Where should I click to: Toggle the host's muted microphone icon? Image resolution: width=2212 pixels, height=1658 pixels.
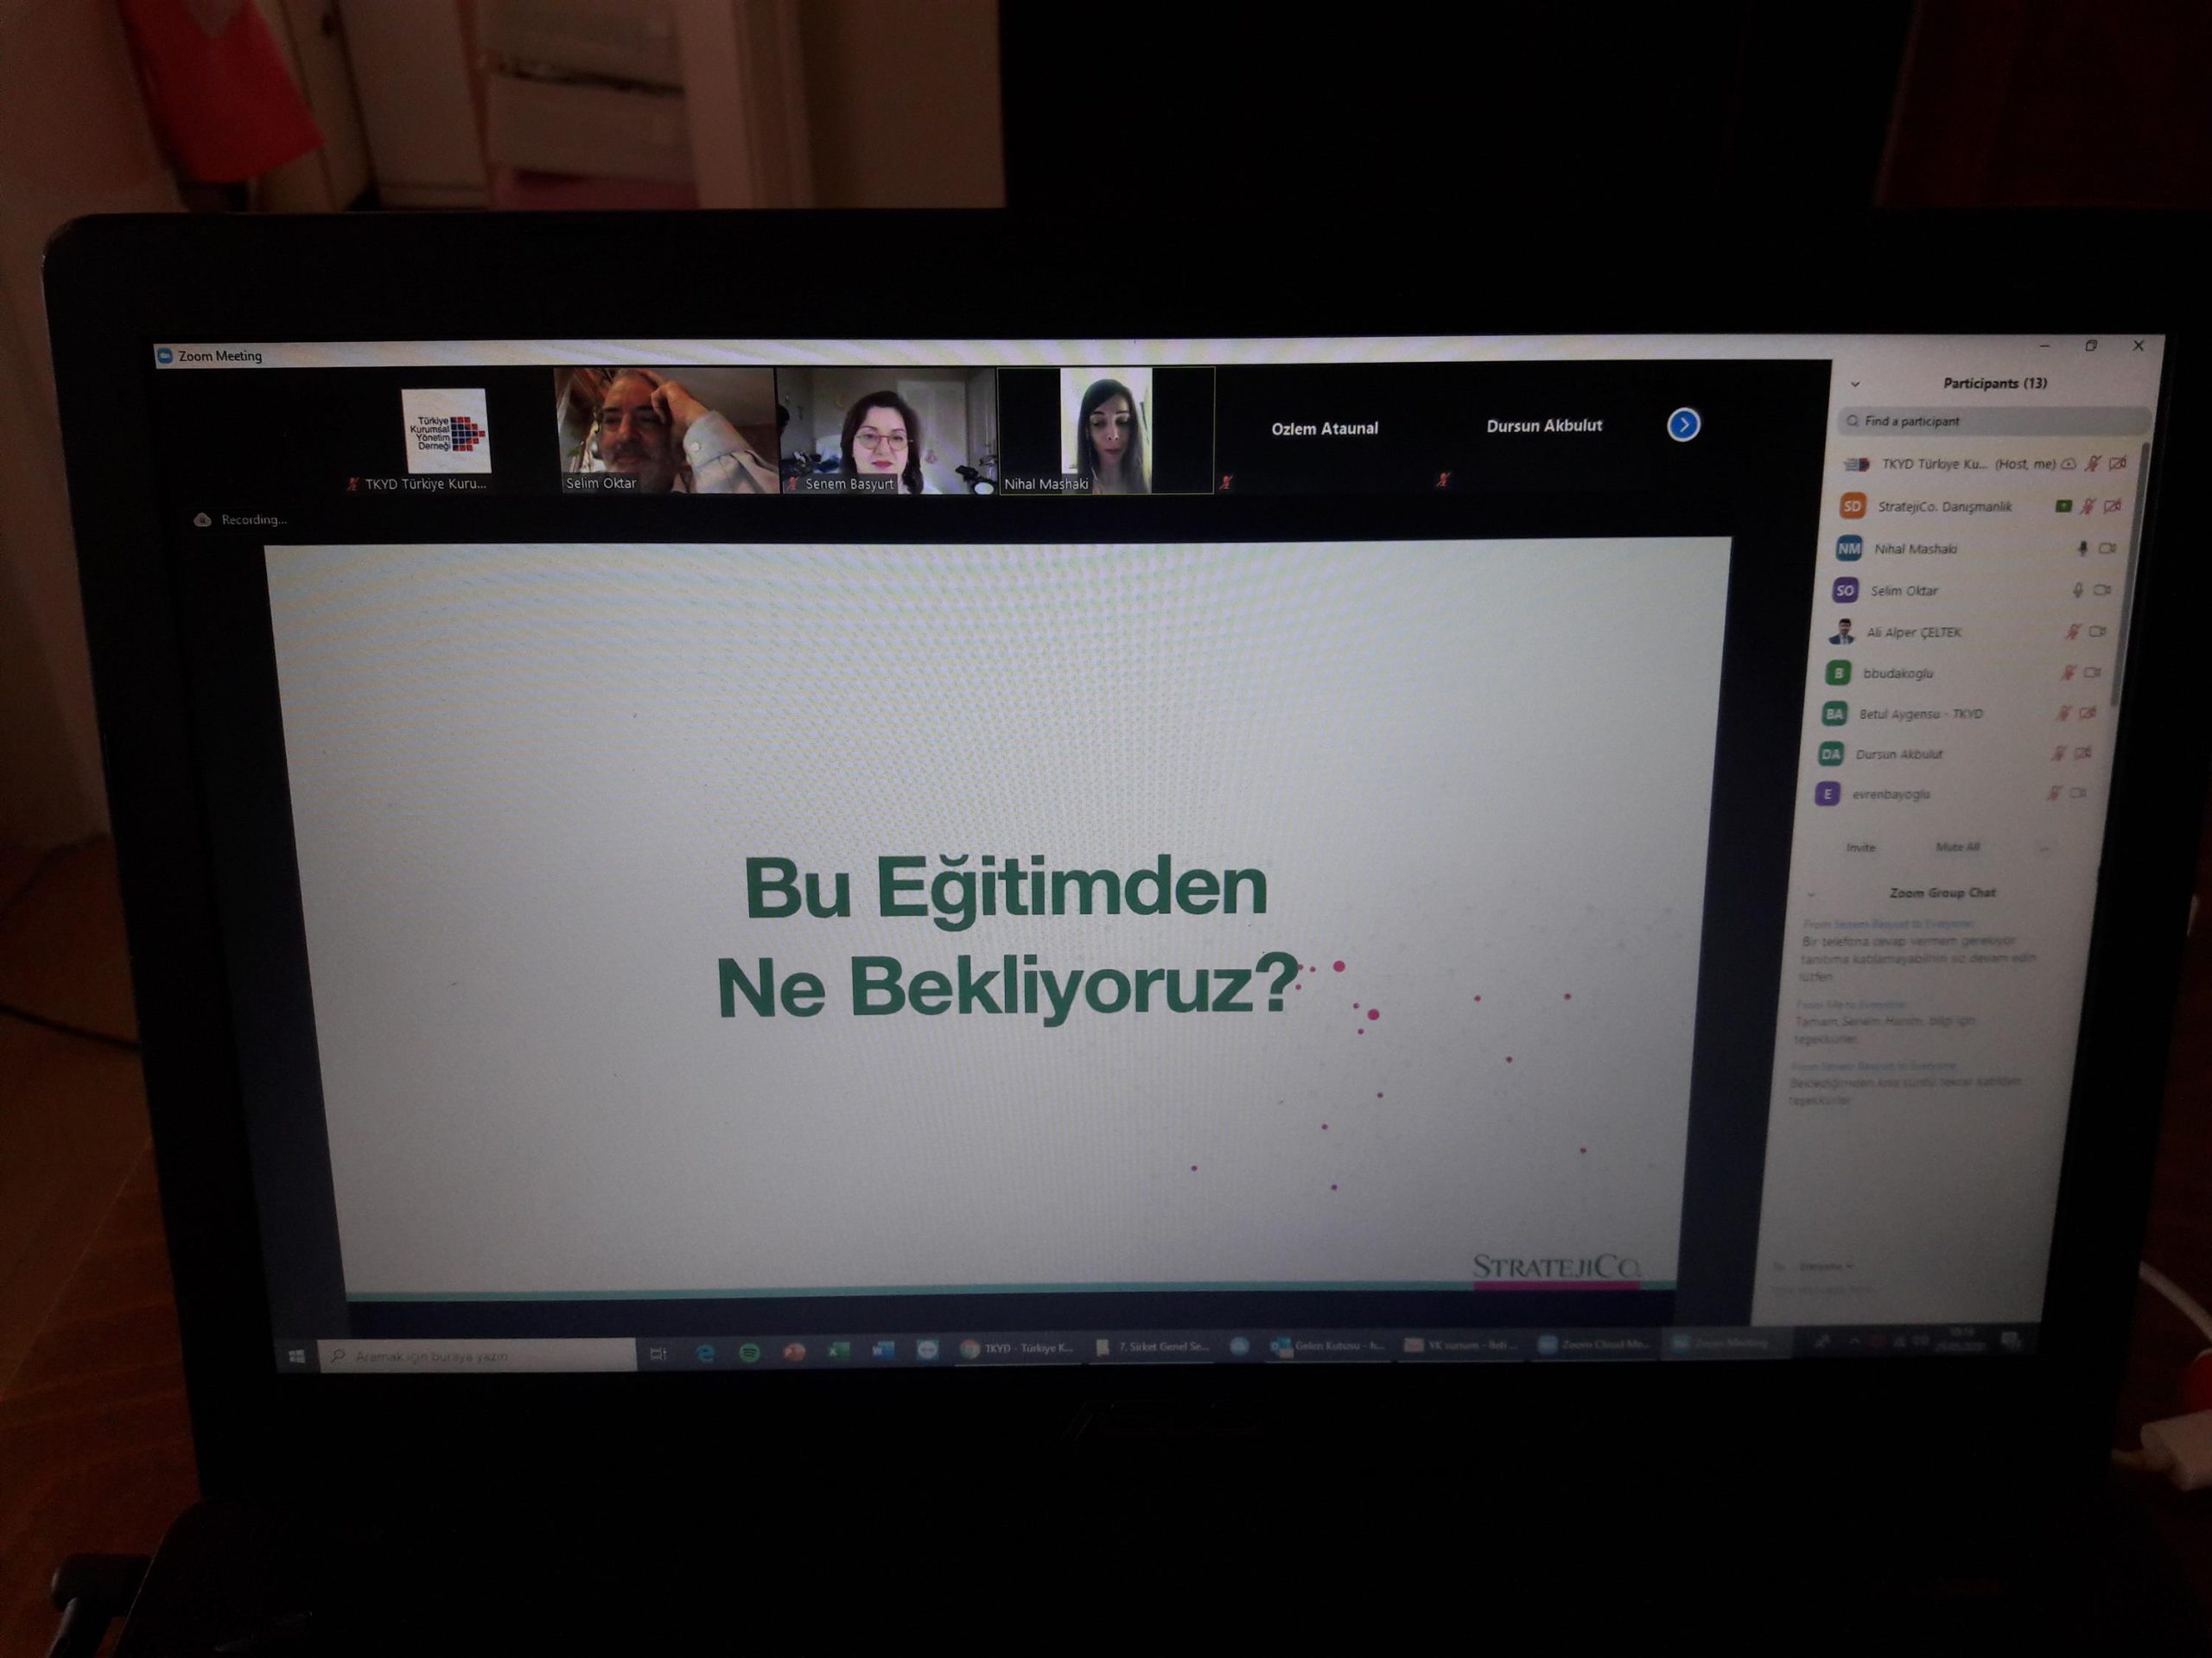tap(2092, 464)
